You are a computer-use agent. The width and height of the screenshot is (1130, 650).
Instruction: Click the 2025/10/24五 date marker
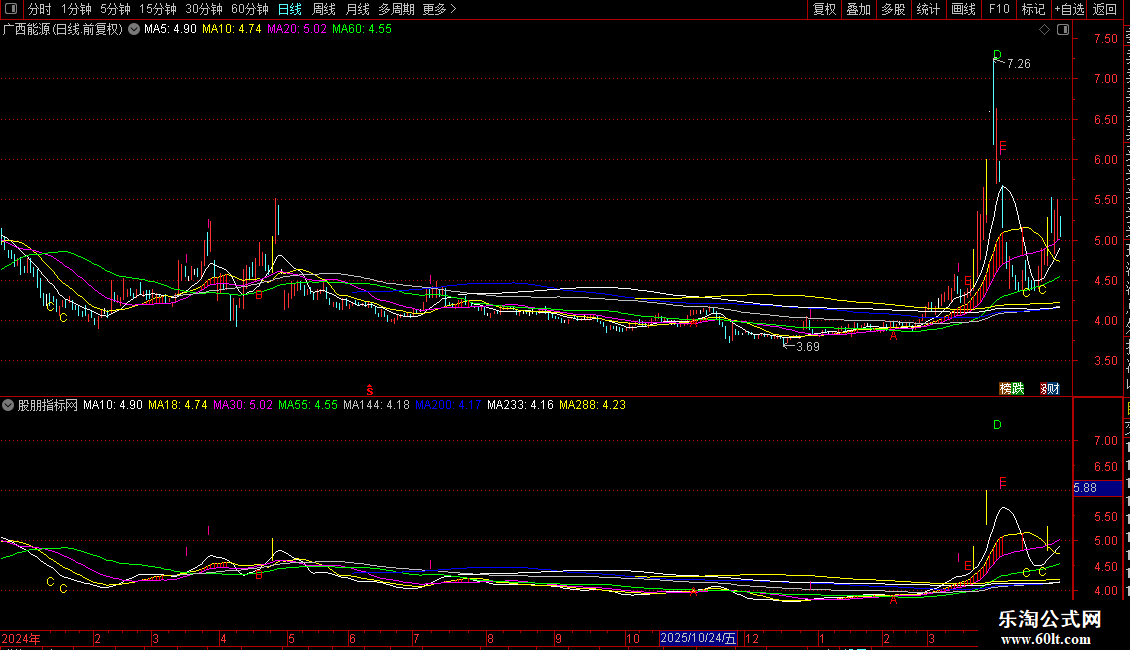pyautogui.click(x=698, y=638)
